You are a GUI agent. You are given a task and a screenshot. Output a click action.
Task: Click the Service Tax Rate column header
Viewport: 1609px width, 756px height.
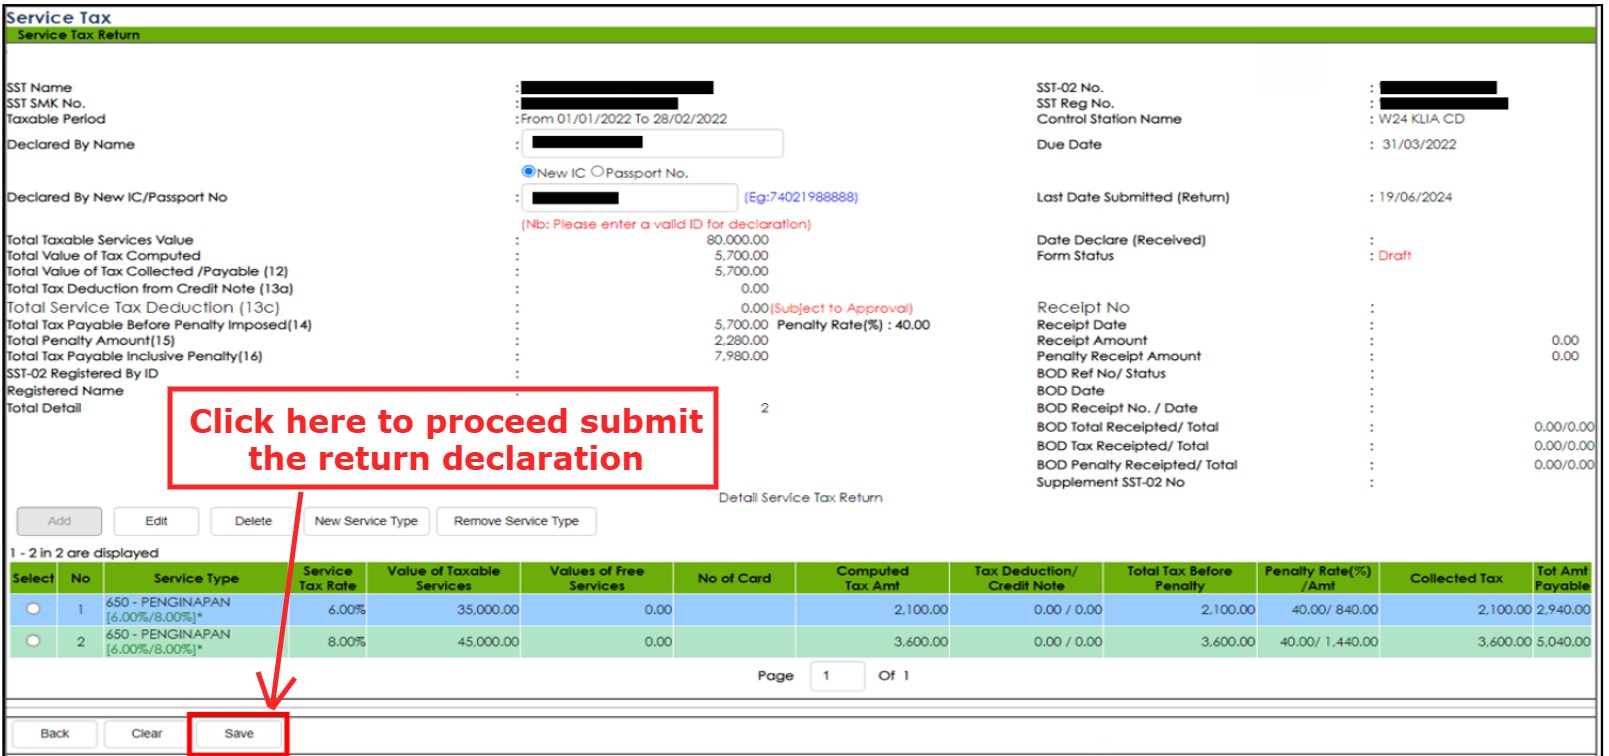[328, 578]
